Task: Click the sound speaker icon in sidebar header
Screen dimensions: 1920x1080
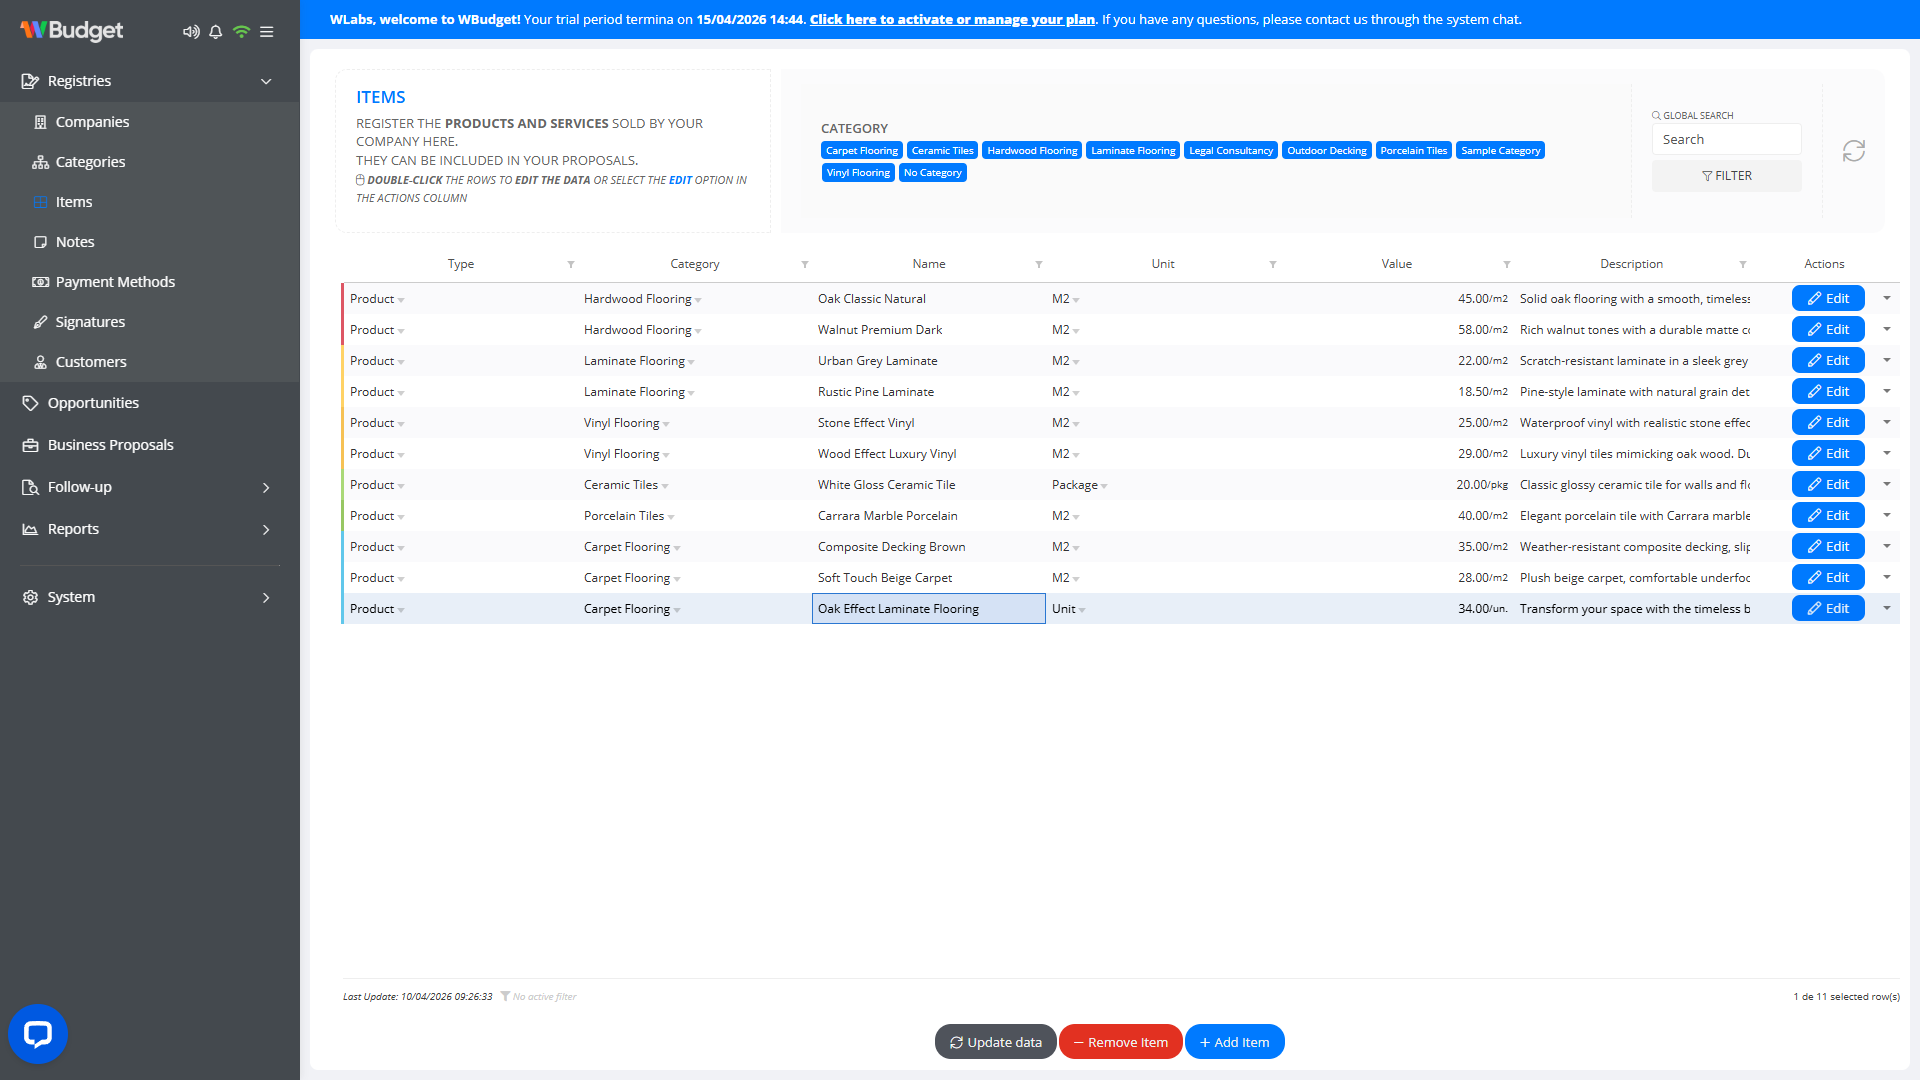Action: (190, 32)
